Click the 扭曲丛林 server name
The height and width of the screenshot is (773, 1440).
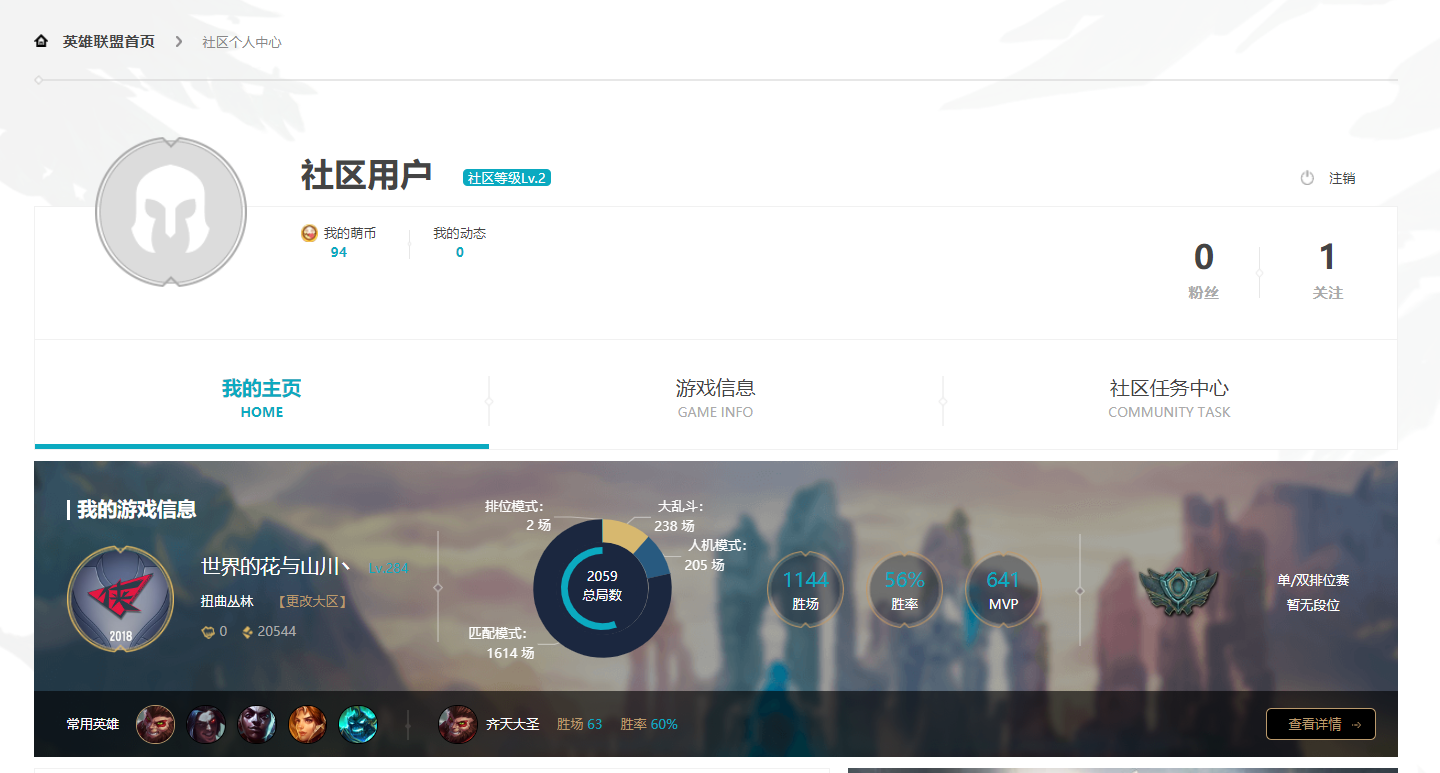coord(227,601)
